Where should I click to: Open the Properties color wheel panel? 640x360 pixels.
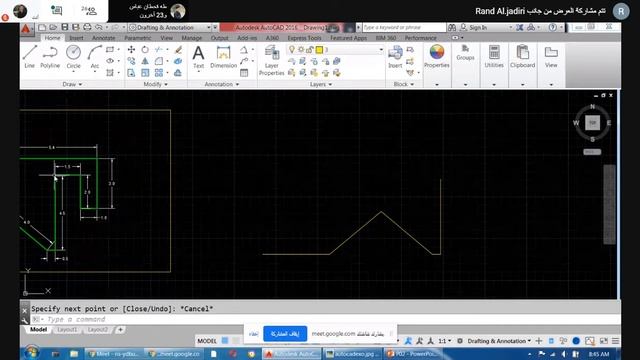click(x=437, y=56)
